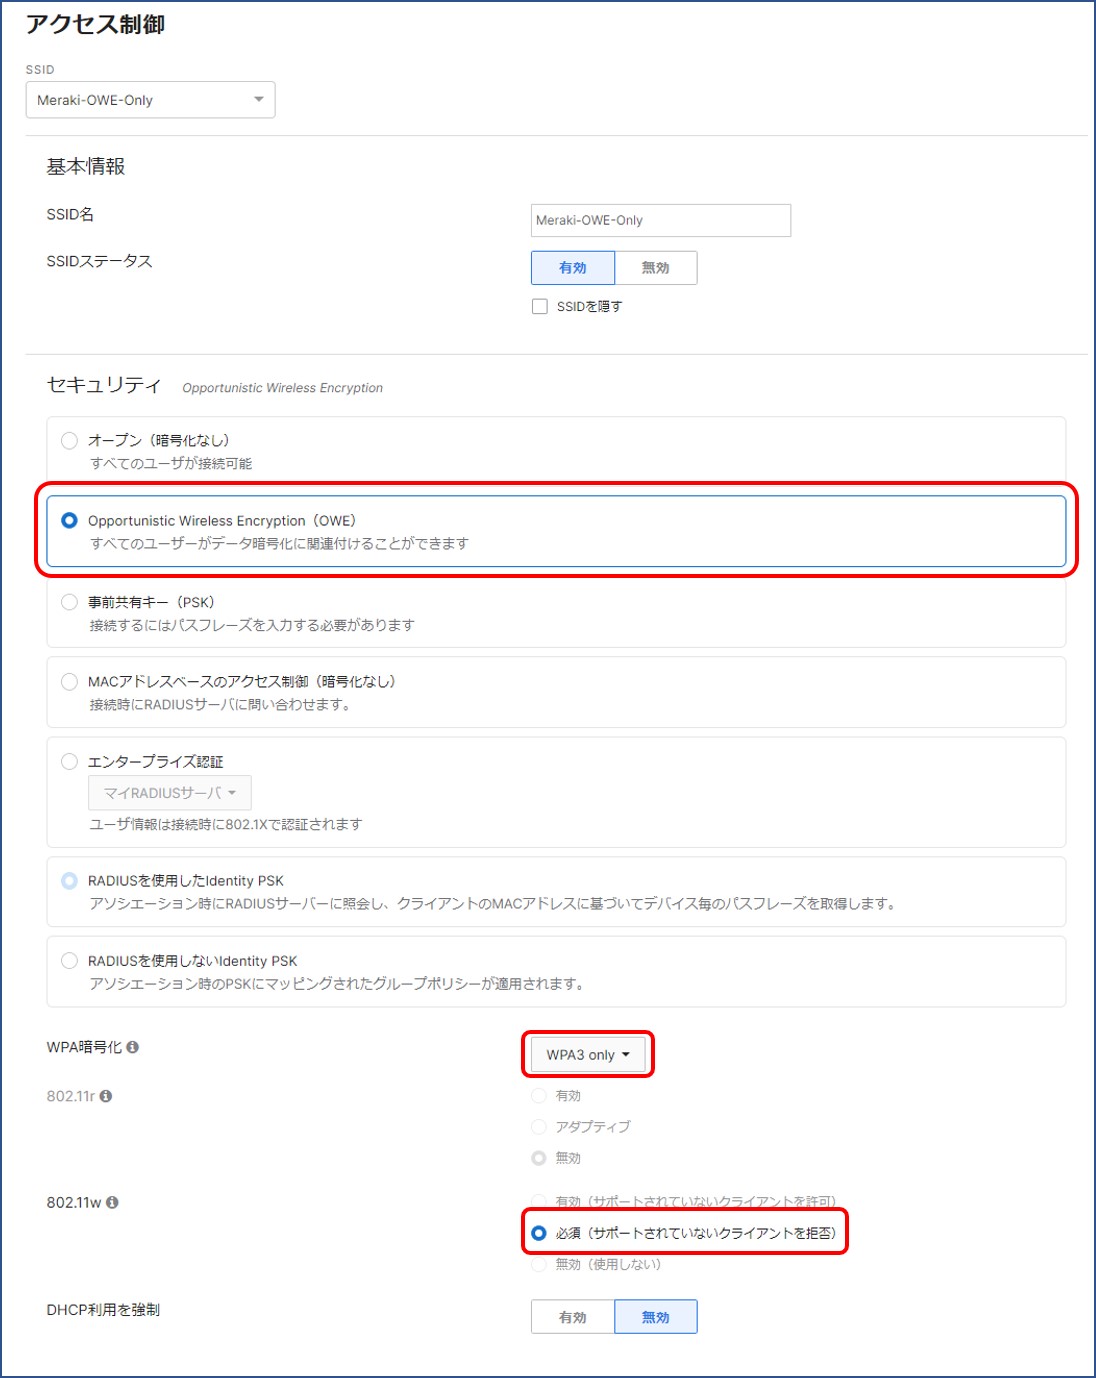Screen dimensions: 1096x1378
Task: Click the セキュリティ section heading
Action: [x=104, y=386]
